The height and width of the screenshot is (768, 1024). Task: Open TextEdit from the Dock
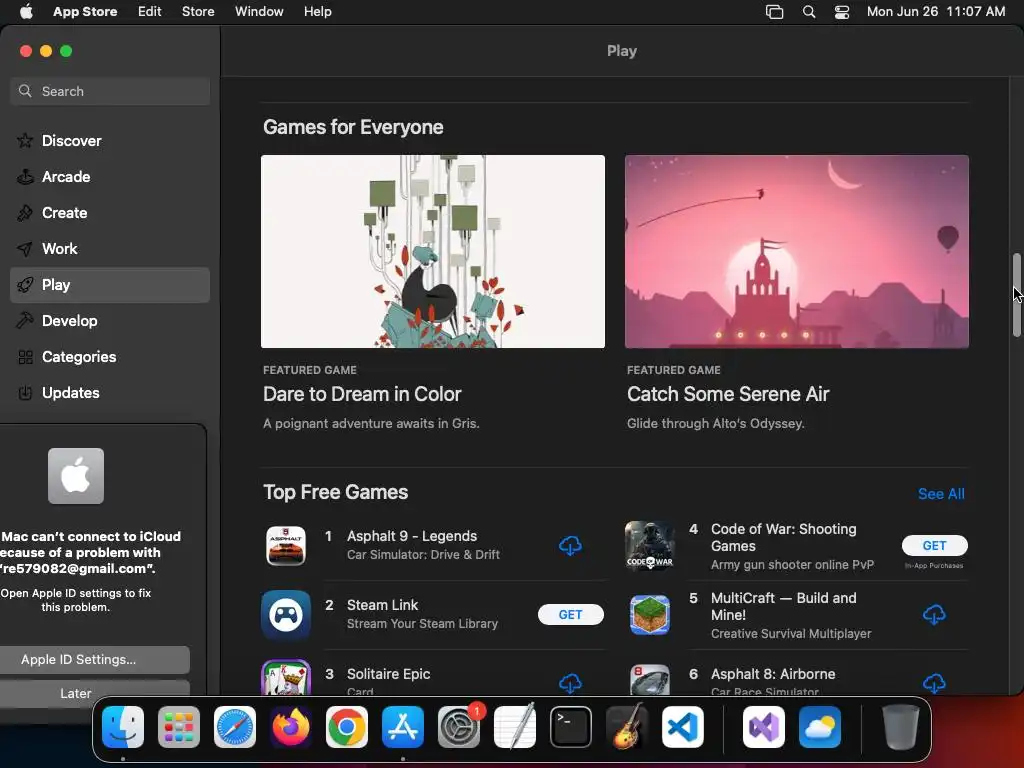[515, 727]
